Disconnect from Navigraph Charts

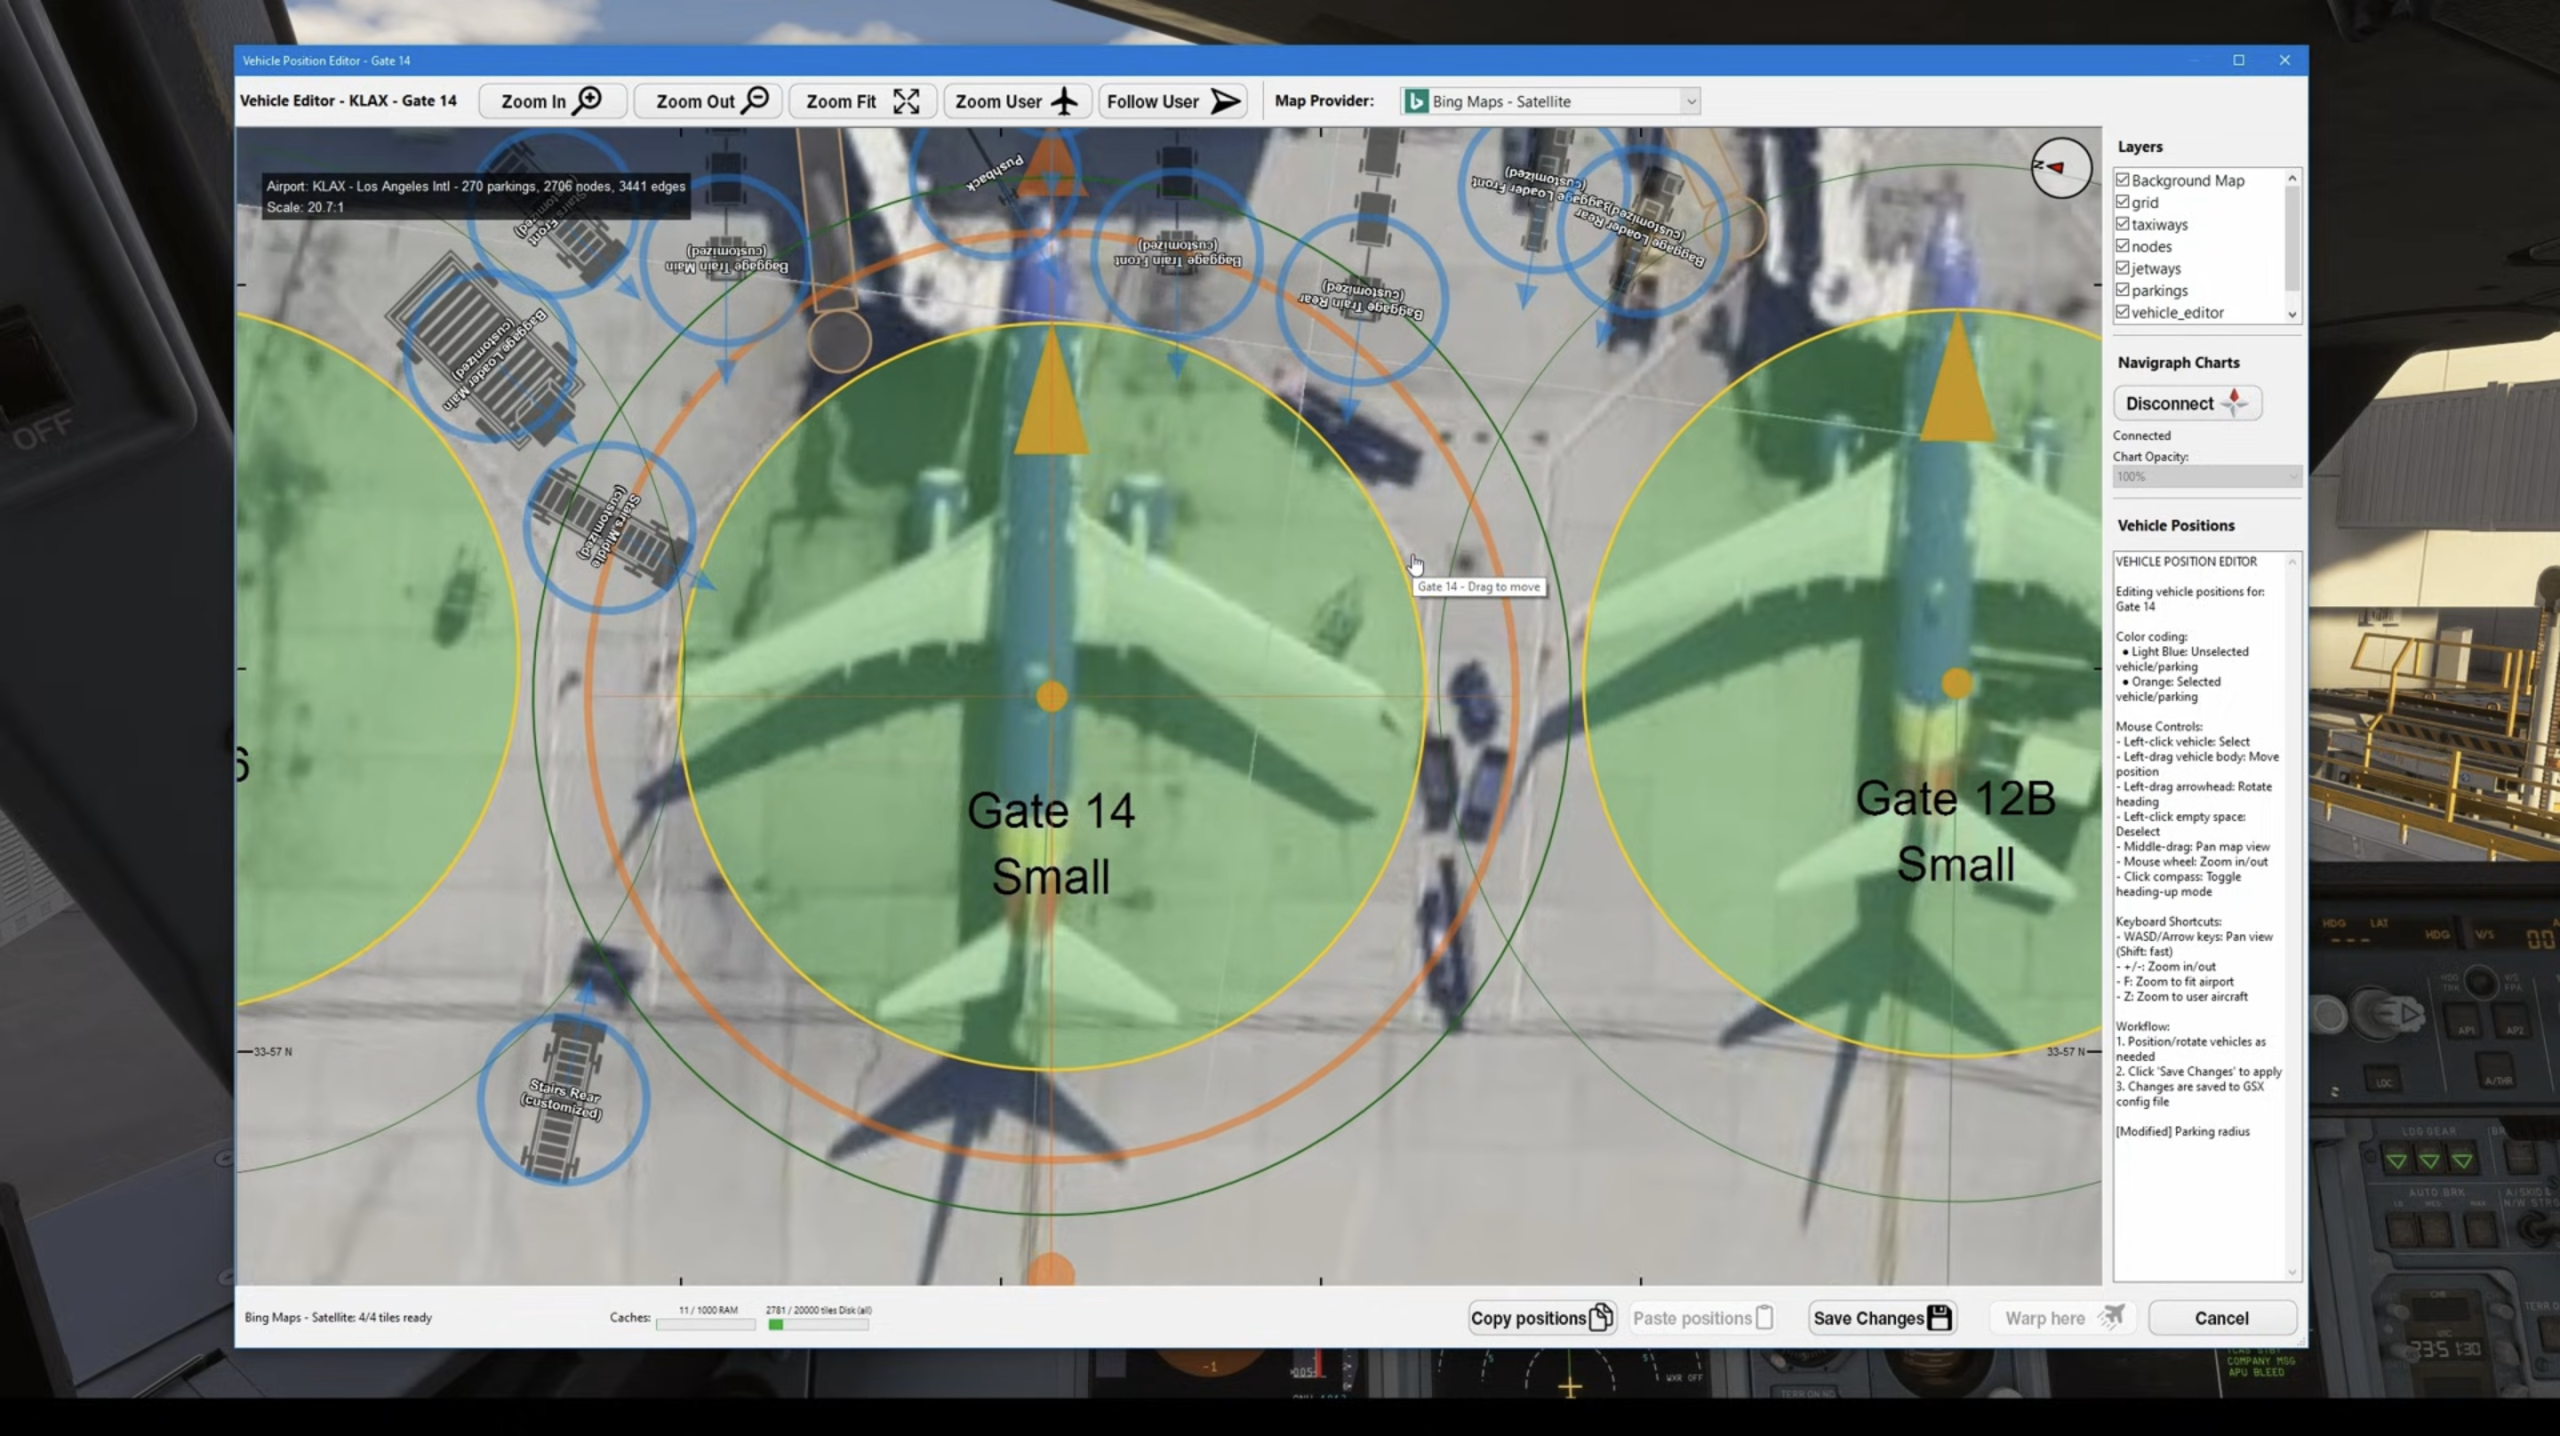(x=2187, y=403)
